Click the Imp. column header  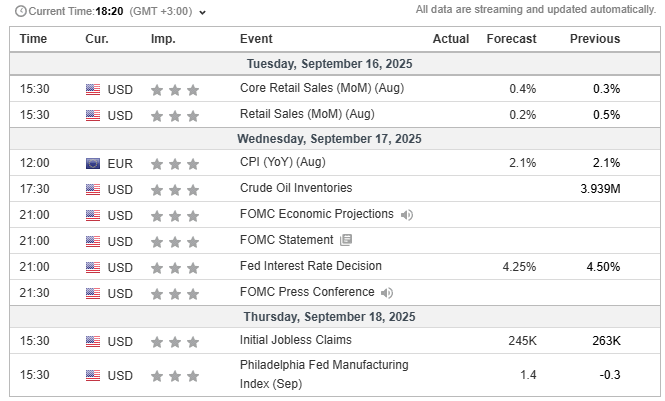click(163, 39)
